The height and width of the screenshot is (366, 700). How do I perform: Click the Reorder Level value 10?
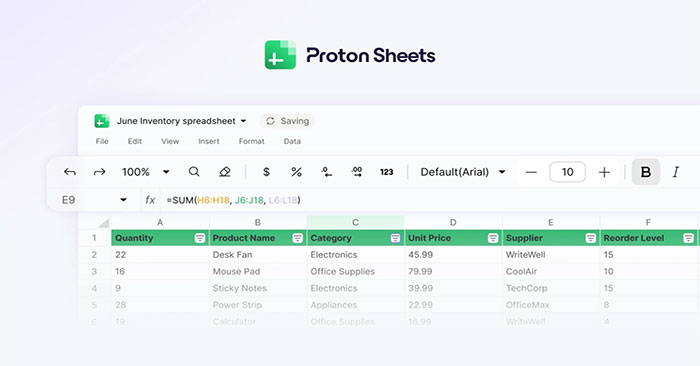click(649, 271)
